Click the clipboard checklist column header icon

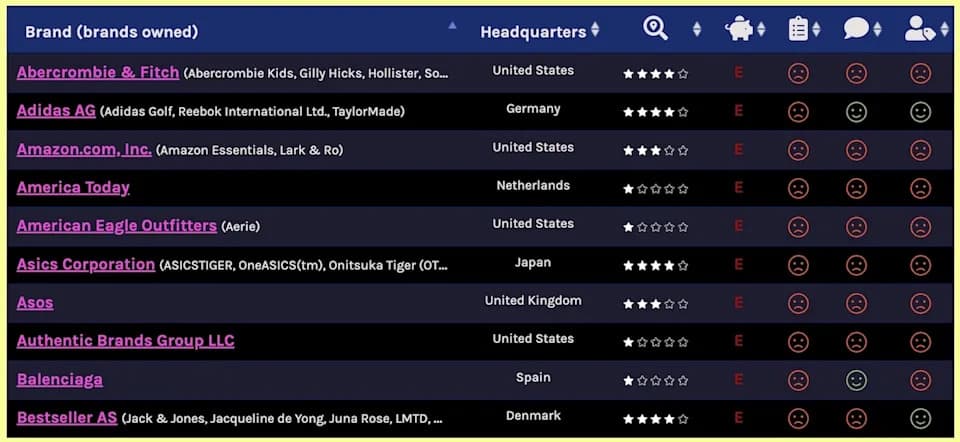(798, 29)
